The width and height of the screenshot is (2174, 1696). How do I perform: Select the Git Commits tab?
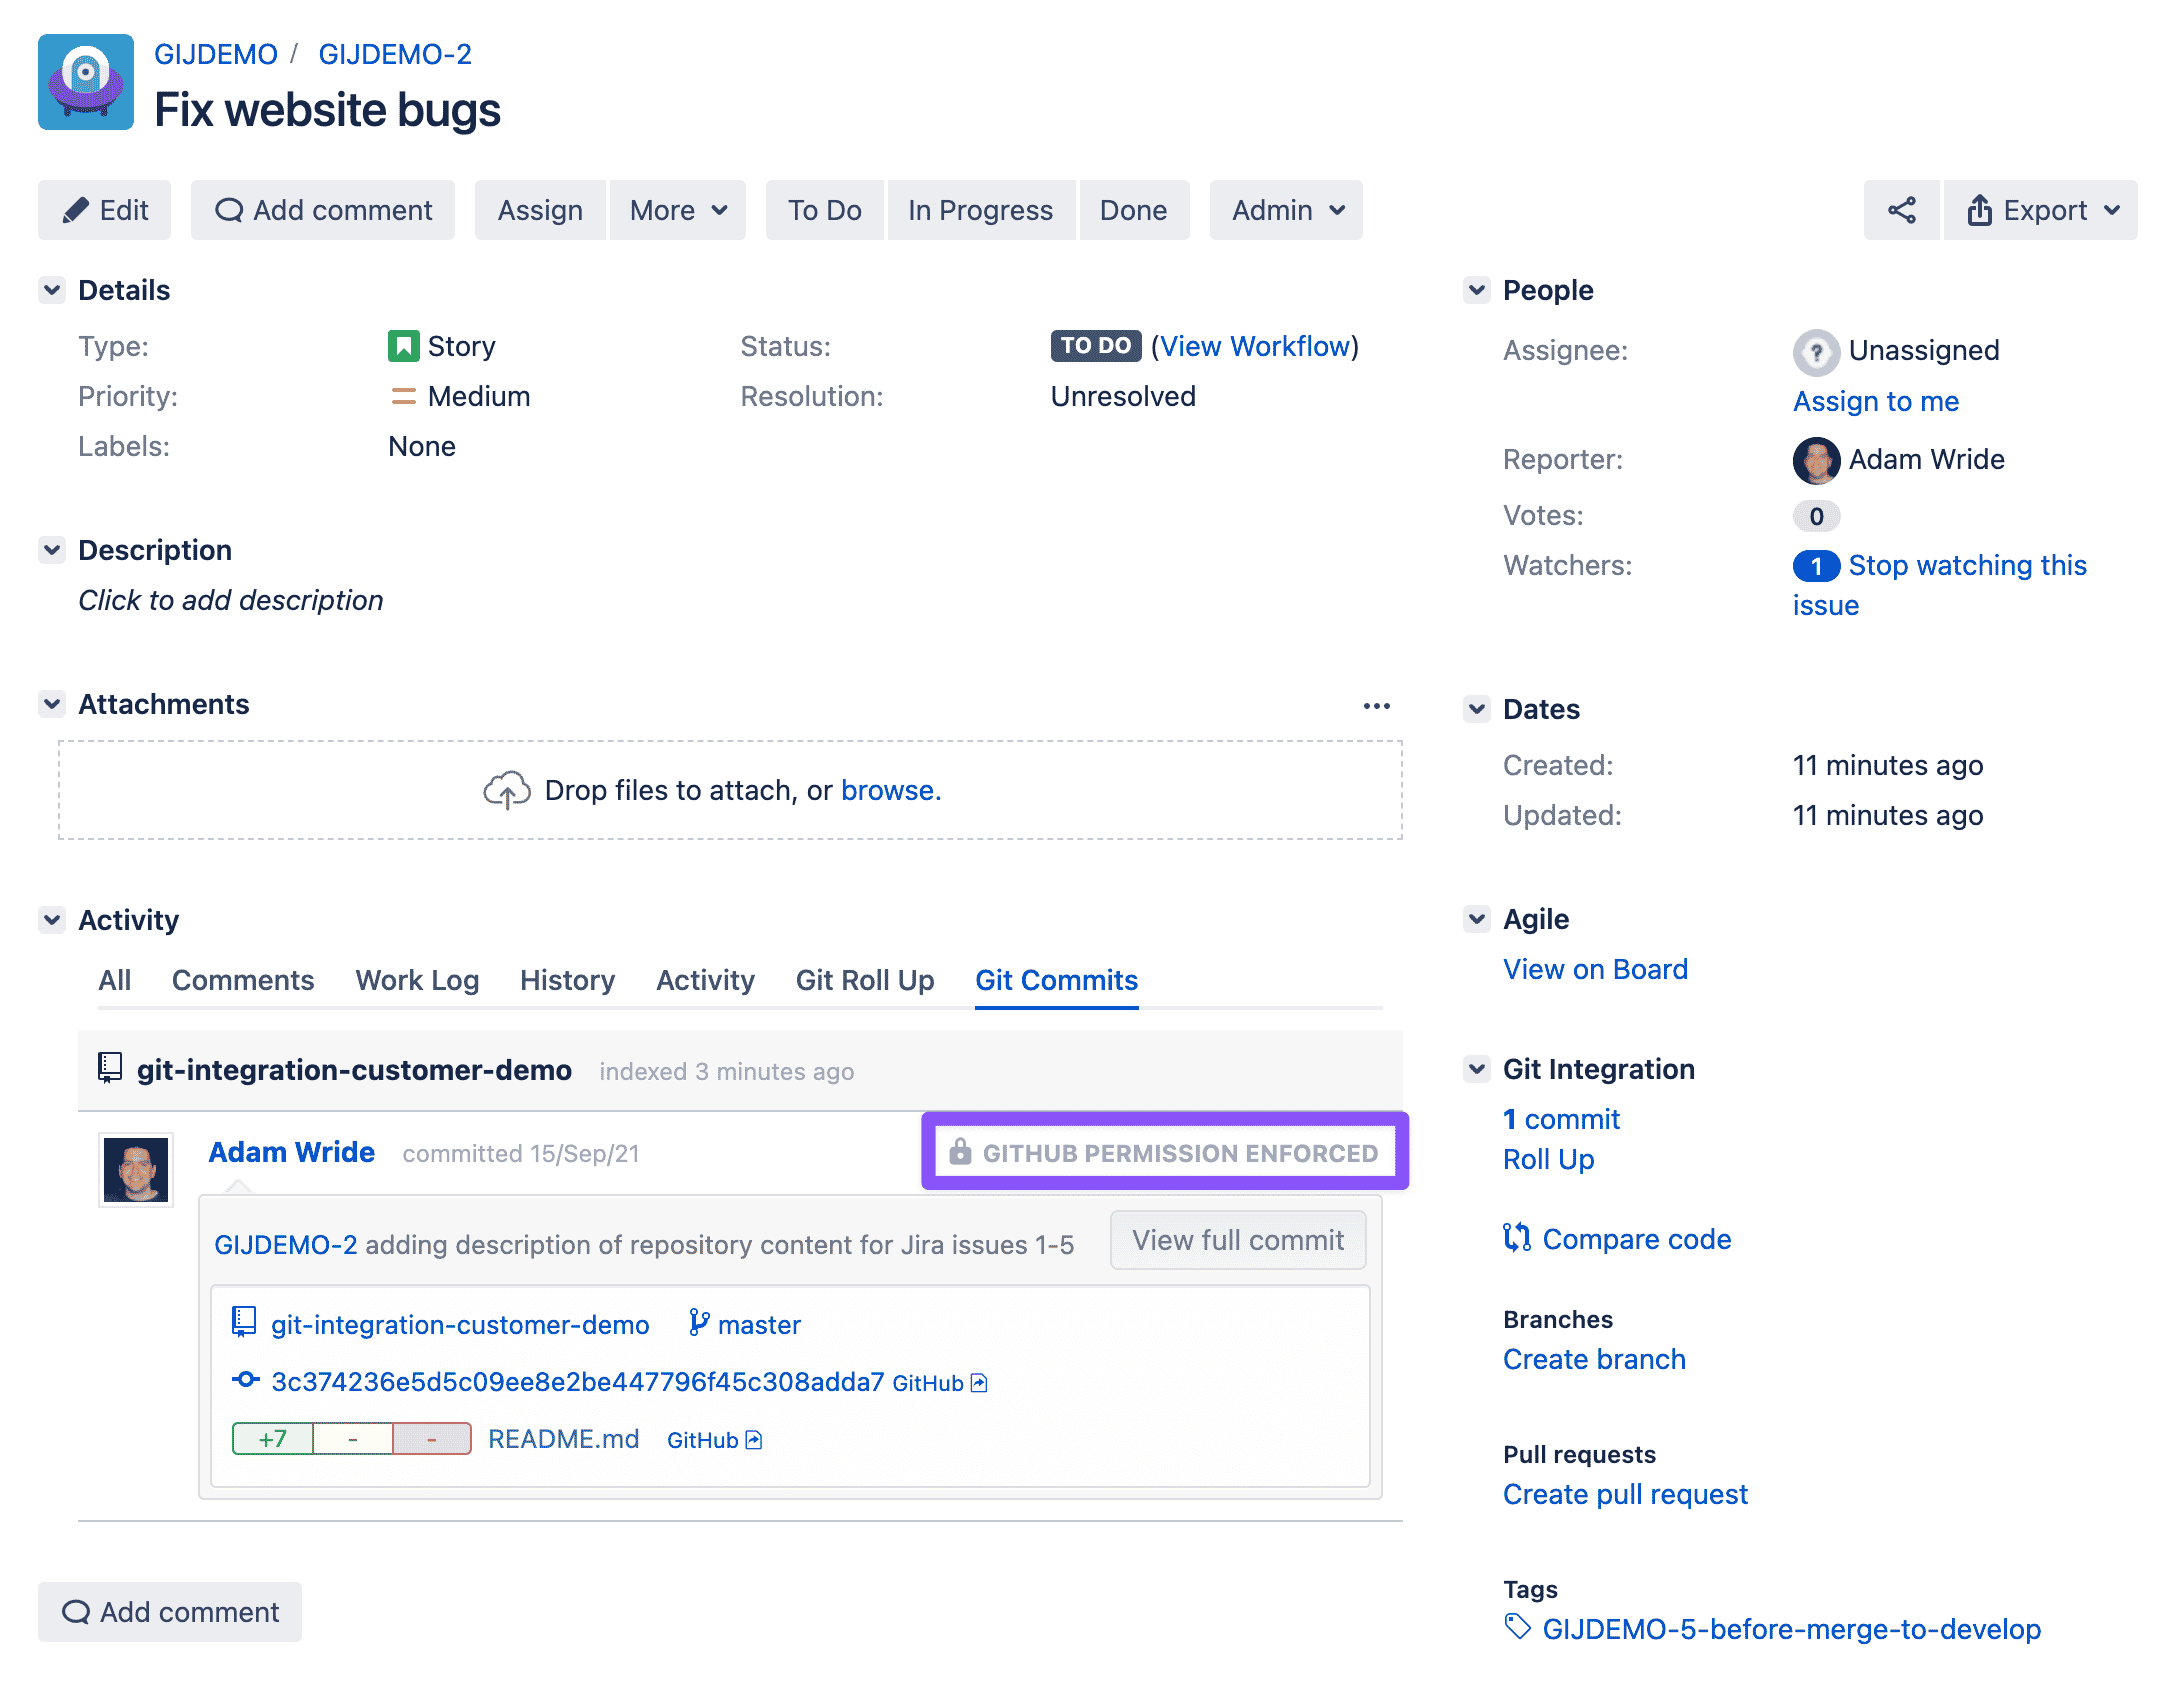point(1056,980)
